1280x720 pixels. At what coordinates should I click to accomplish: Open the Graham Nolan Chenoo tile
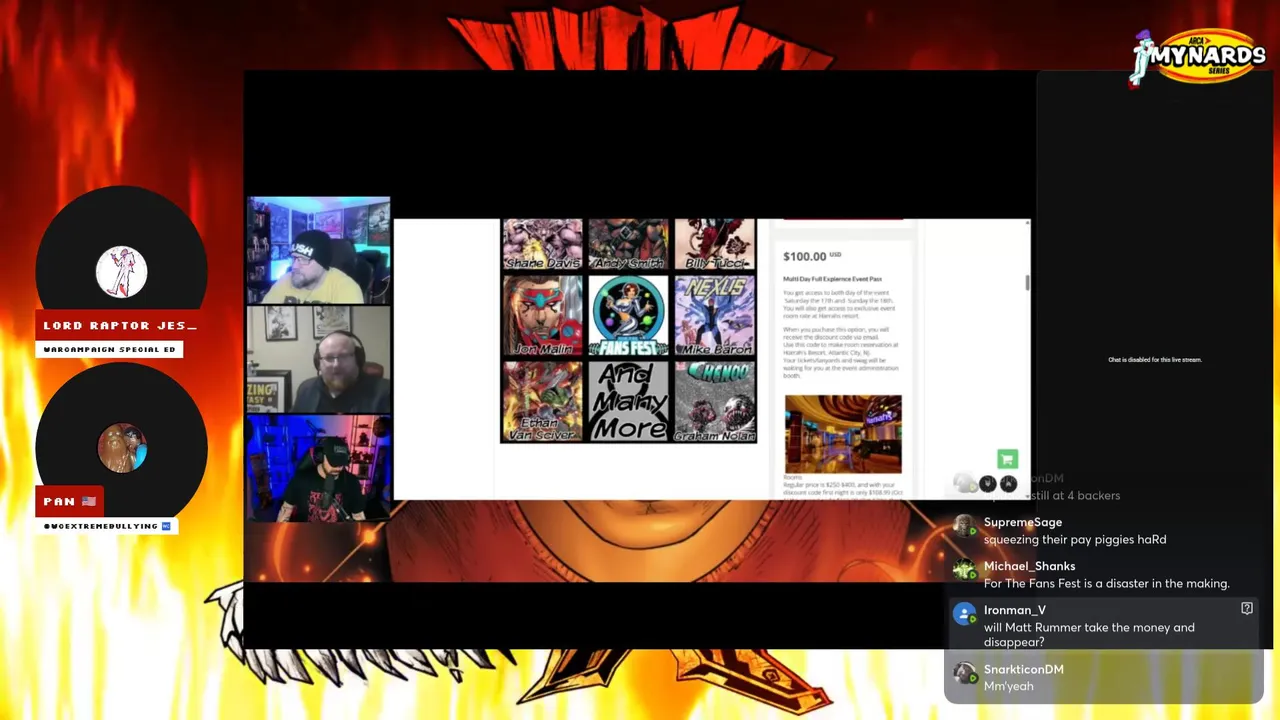(x=715, y=401)
